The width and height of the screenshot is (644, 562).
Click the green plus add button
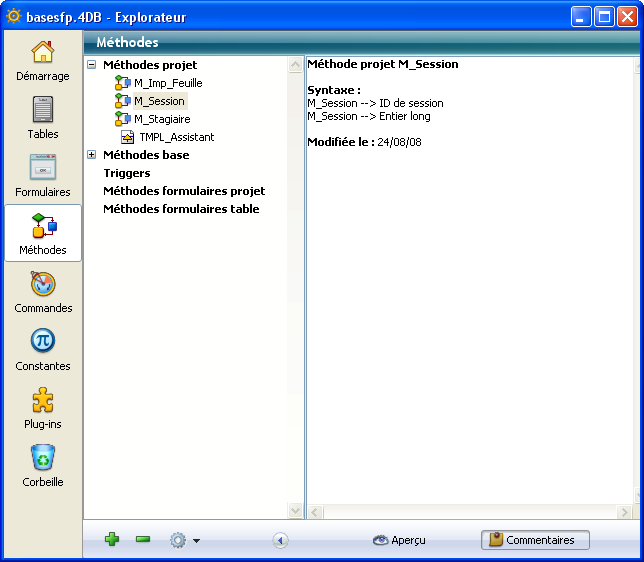point(112,540)
